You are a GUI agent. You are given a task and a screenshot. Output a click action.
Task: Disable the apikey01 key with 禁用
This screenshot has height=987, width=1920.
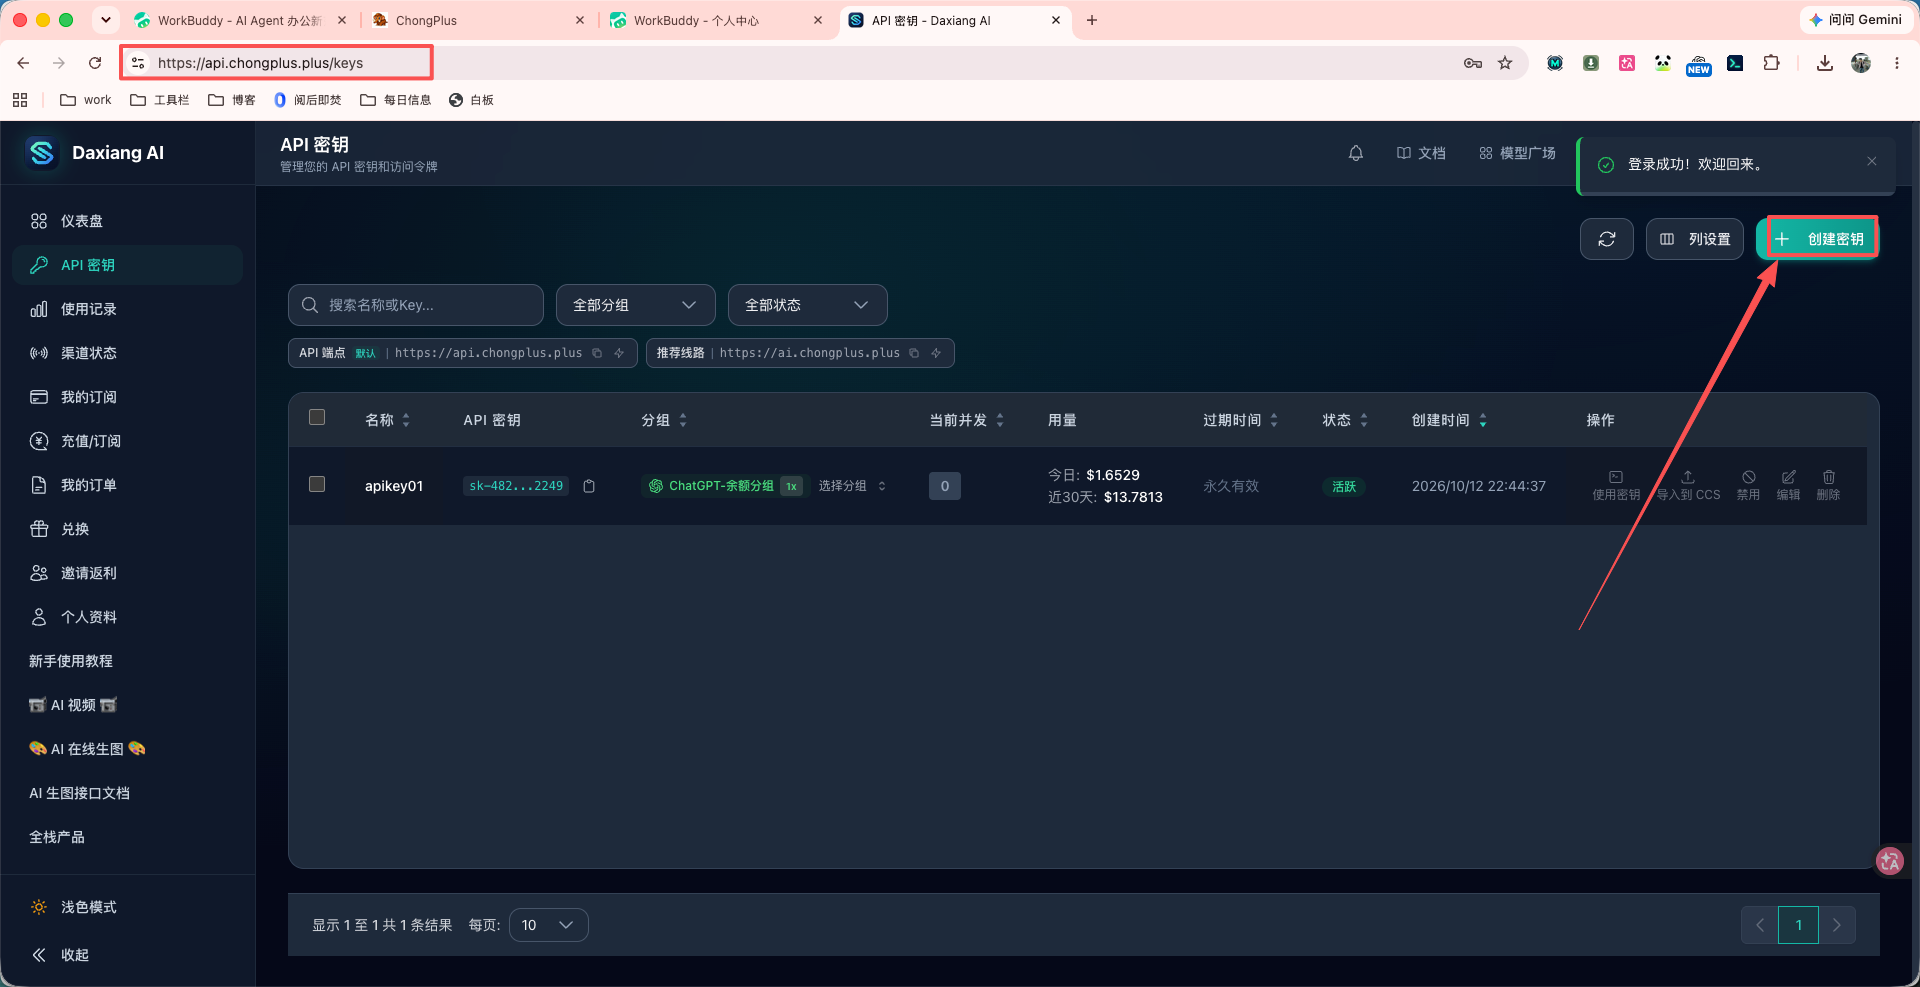(x=1748, y=485)
